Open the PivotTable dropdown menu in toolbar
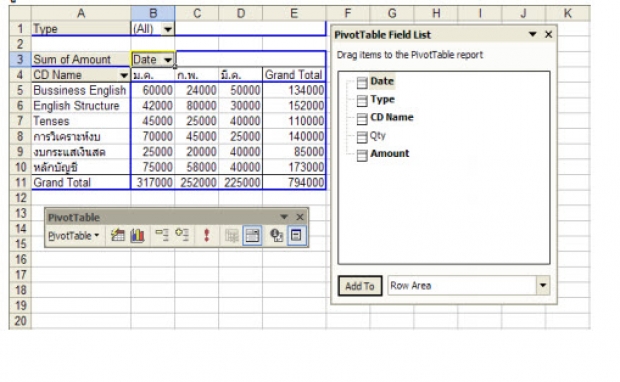Viewport: 620px width, 382px height. click(73, 236)
